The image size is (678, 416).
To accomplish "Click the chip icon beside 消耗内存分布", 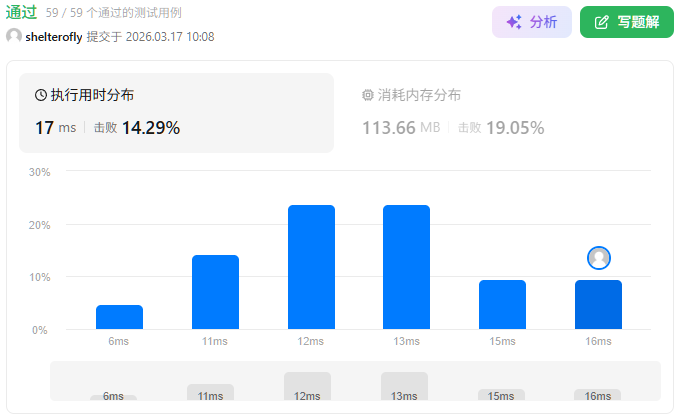I will coord(368,95).
